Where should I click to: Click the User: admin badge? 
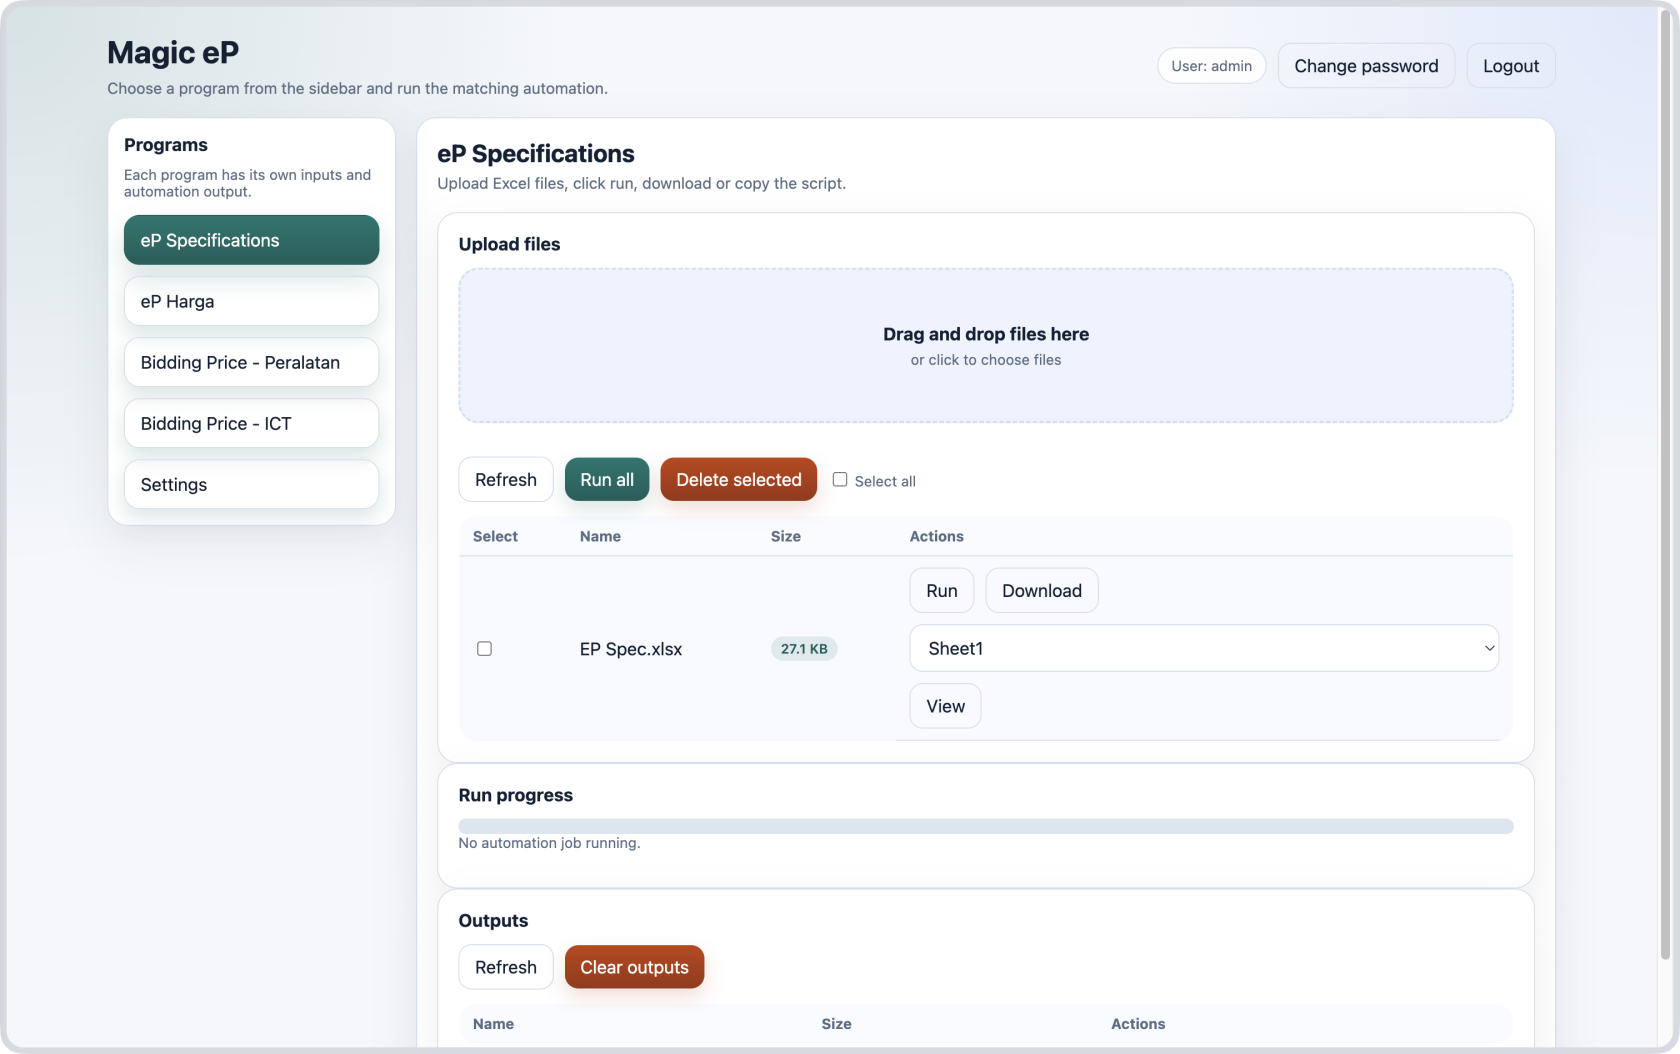(1212, 66)
